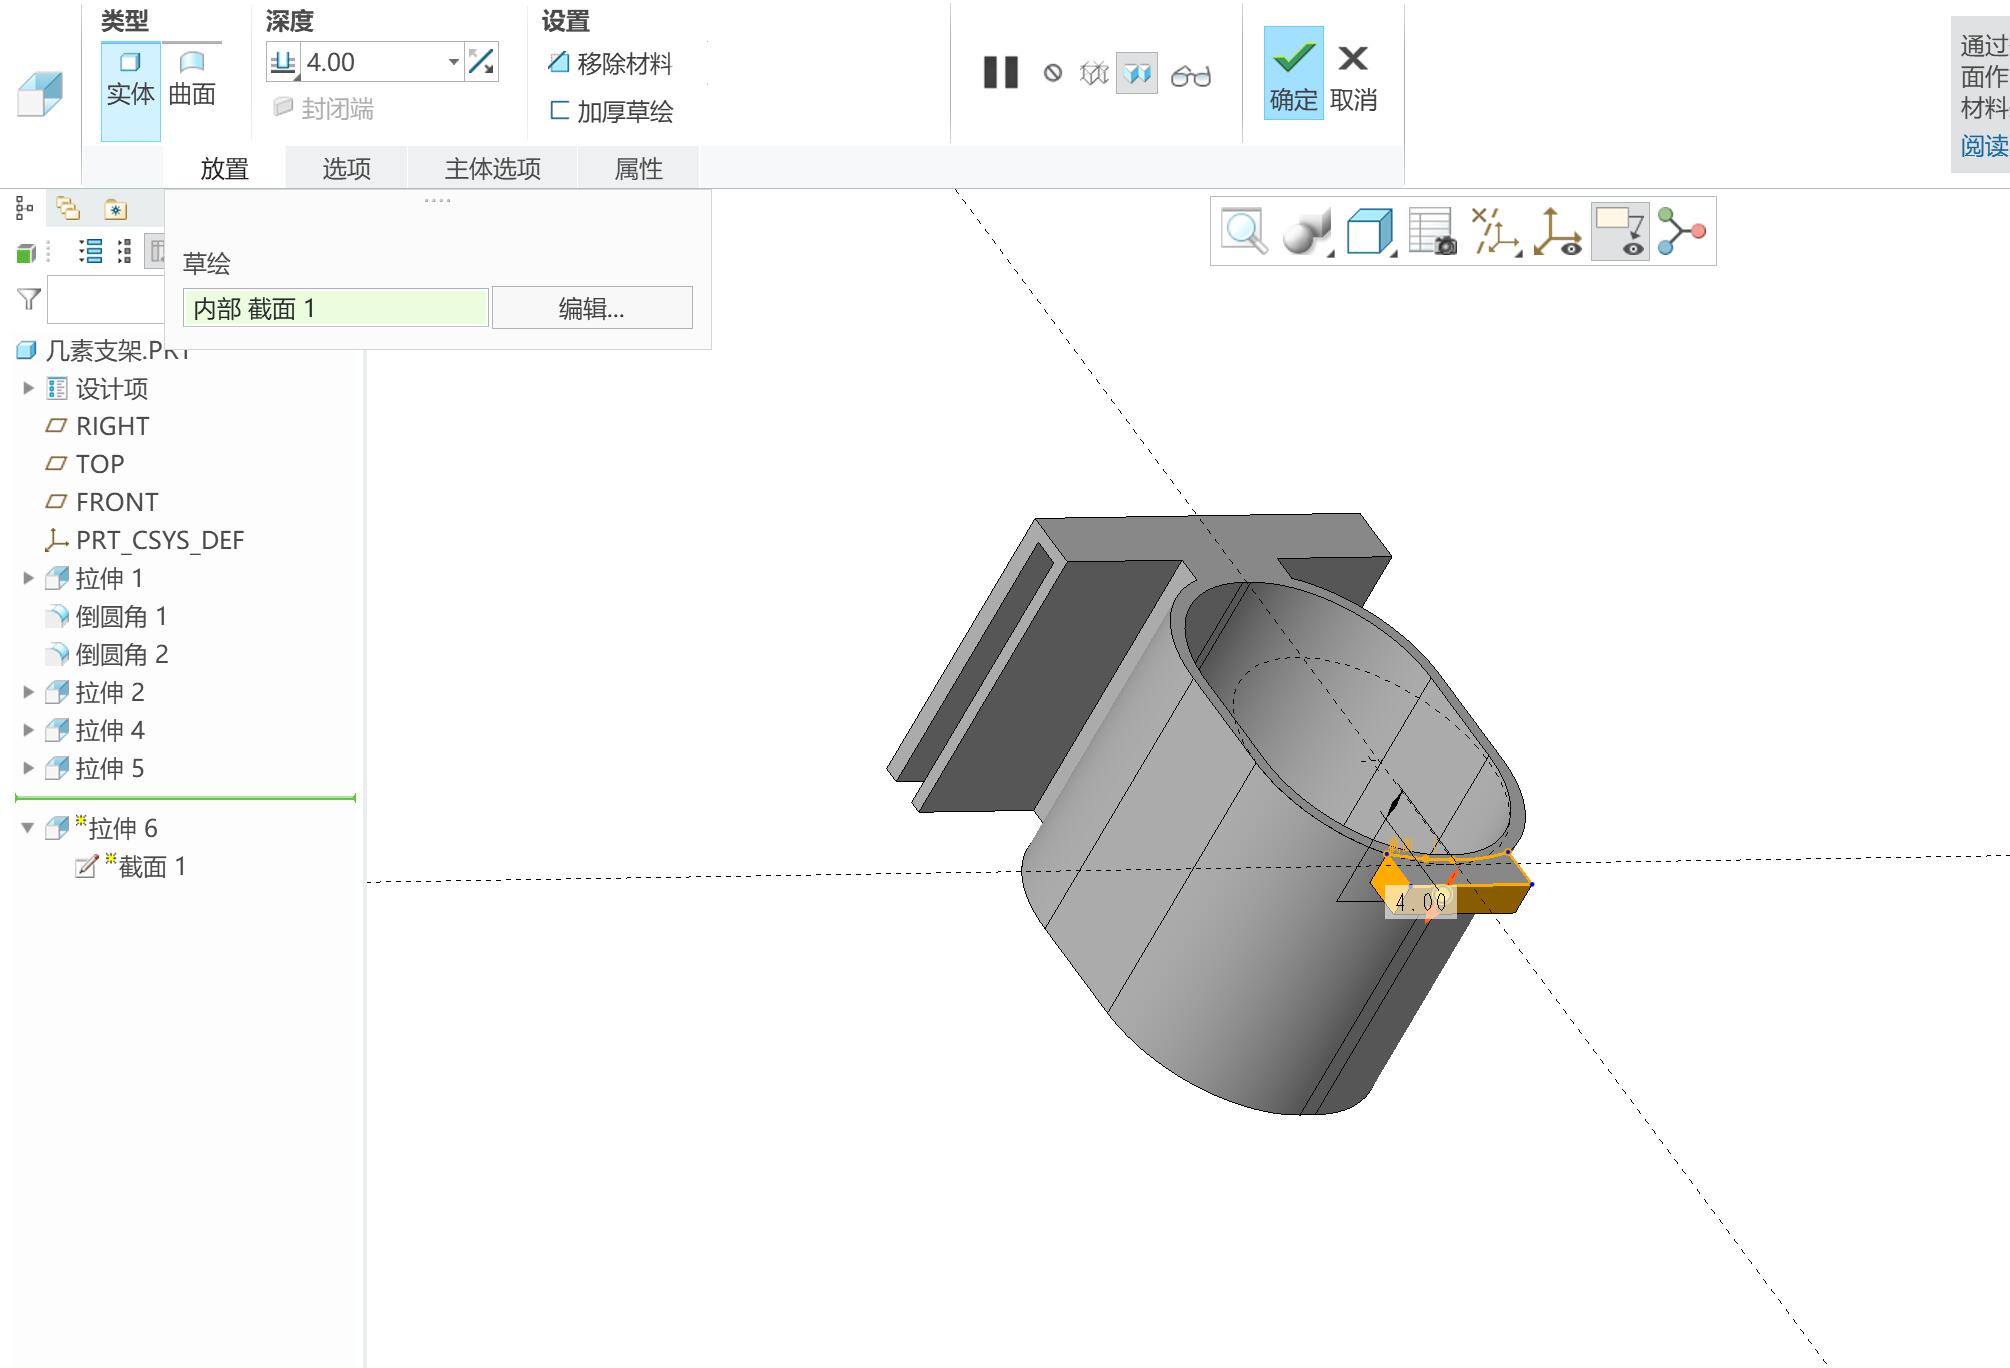Viewport: 2010px width, 1368px height.
Task: Toggle 加厚草绘 thicken sketch option
Action: 611,111
